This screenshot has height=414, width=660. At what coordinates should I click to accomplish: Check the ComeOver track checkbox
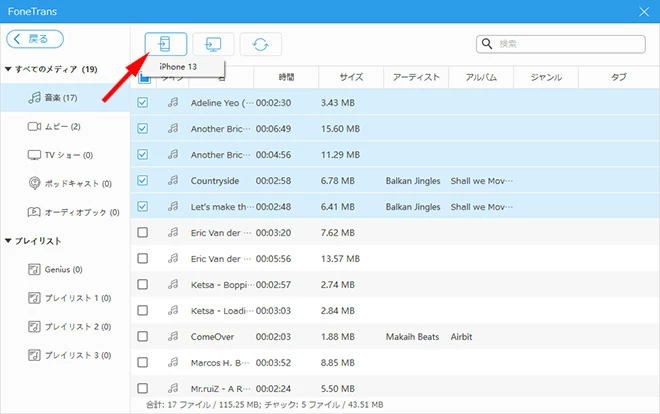[142, 336]
